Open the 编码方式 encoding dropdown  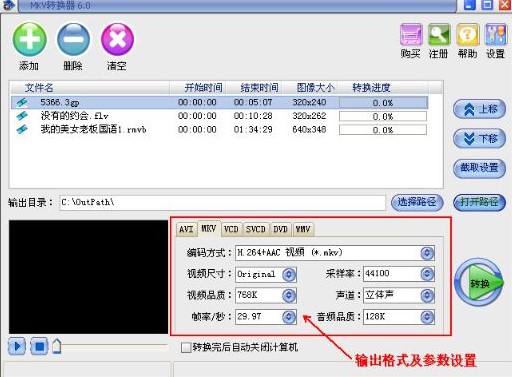[x=427, y=253]
